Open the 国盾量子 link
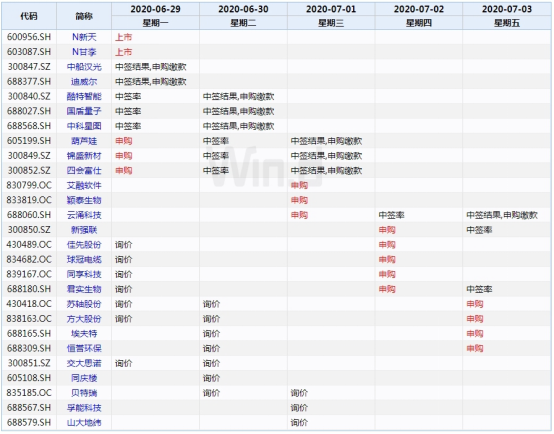 coord(84,111)
